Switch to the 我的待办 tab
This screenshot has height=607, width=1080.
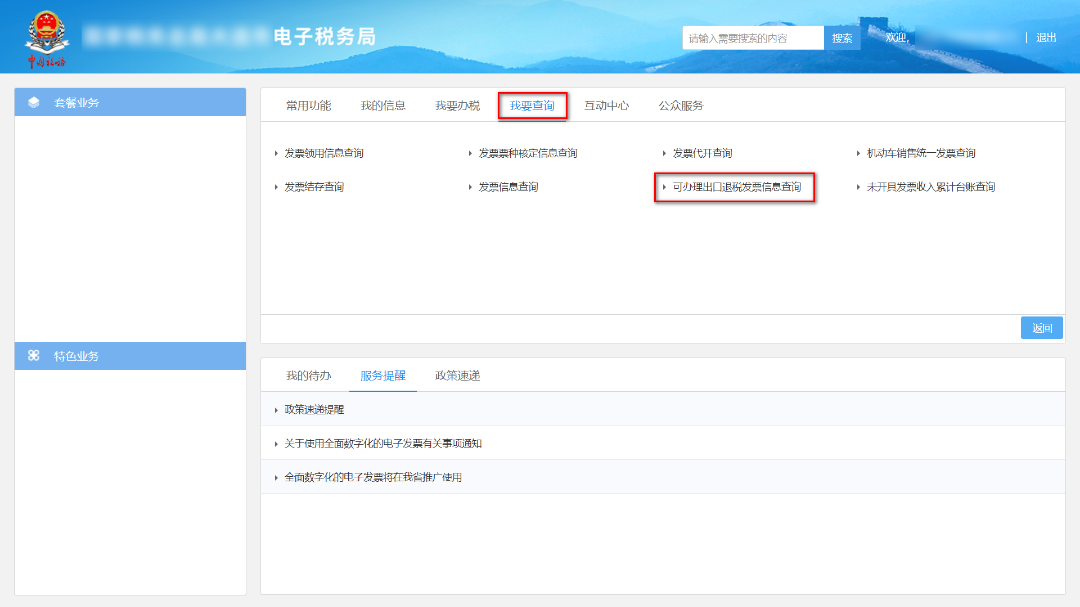coord(309,375)
